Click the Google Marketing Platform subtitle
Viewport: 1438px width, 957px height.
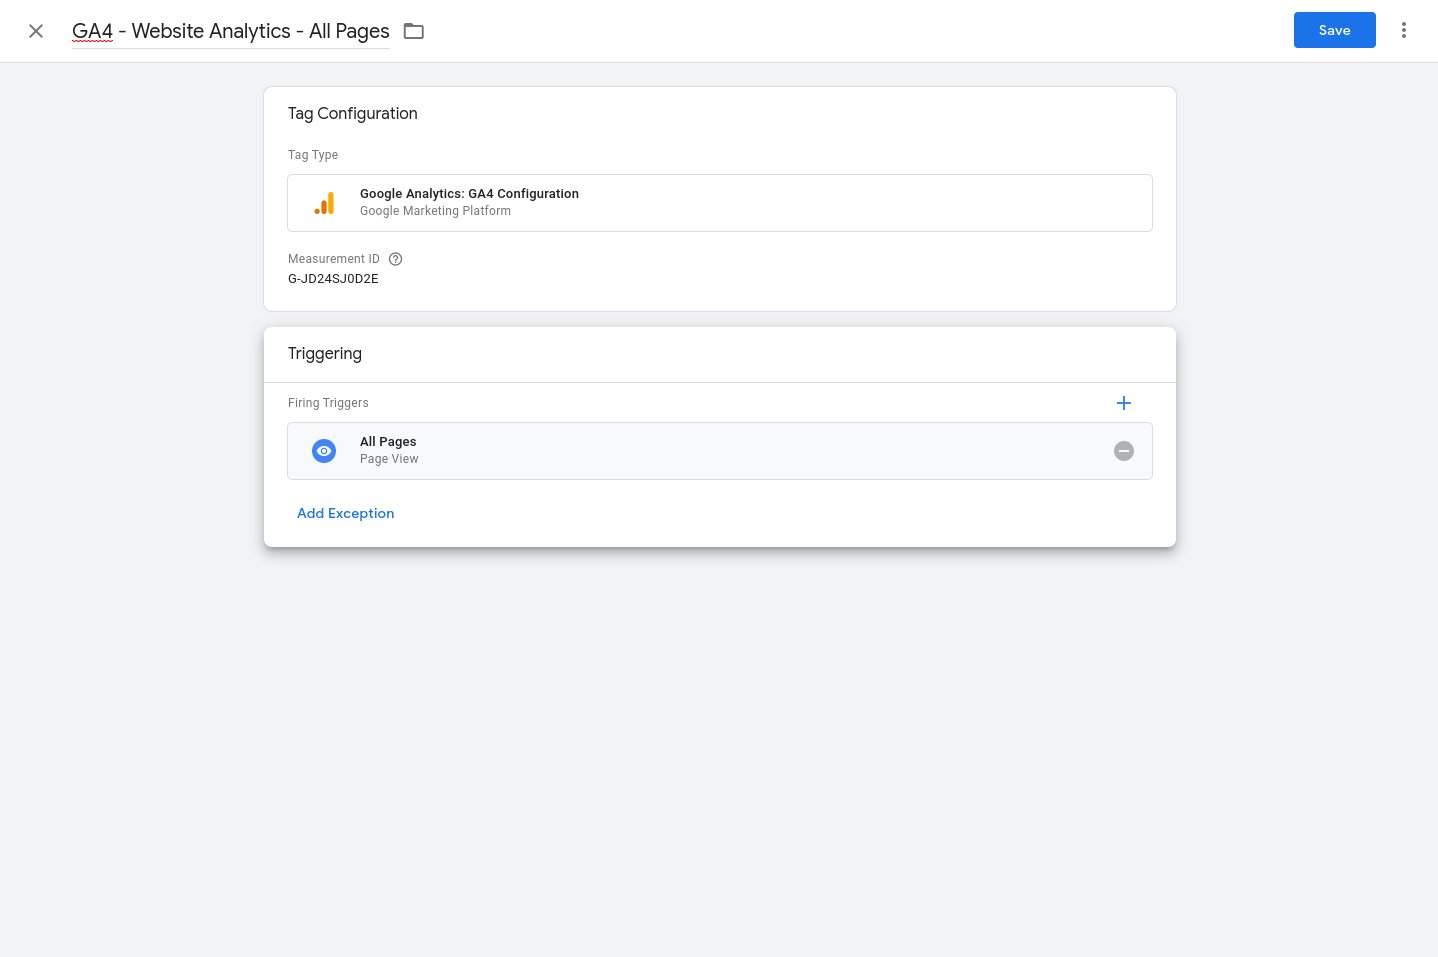[435, 211]
